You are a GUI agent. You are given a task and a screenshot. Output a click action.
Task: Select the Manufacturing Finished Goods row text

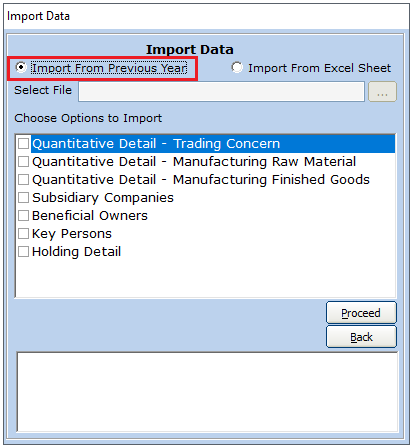point(201,180)
